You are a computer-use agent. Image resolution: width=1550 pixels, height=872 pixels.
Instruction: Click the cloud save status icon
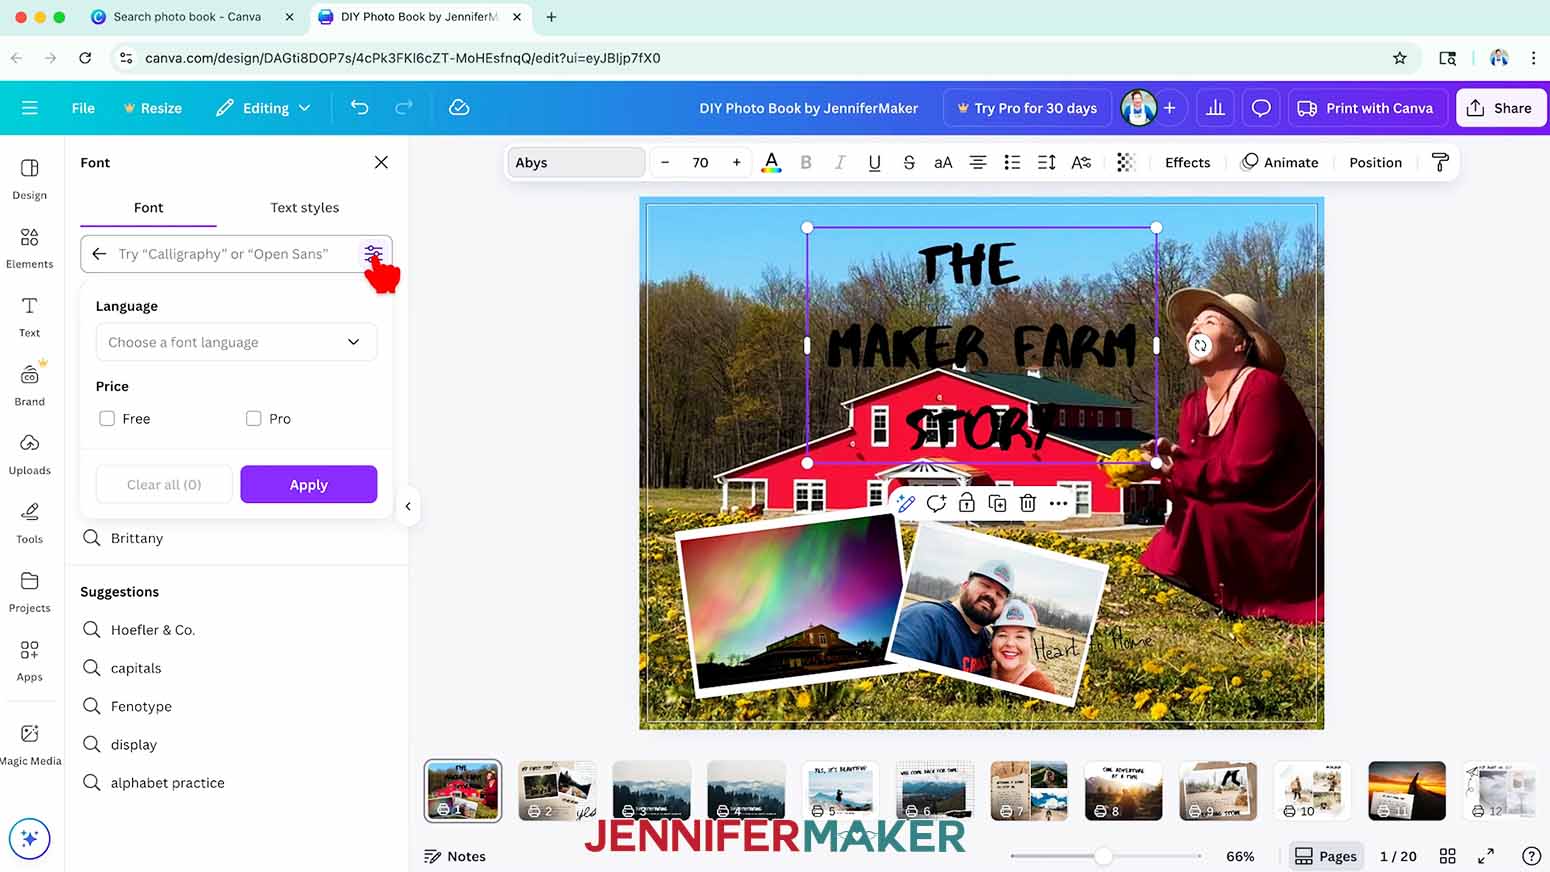click(459, 107)
